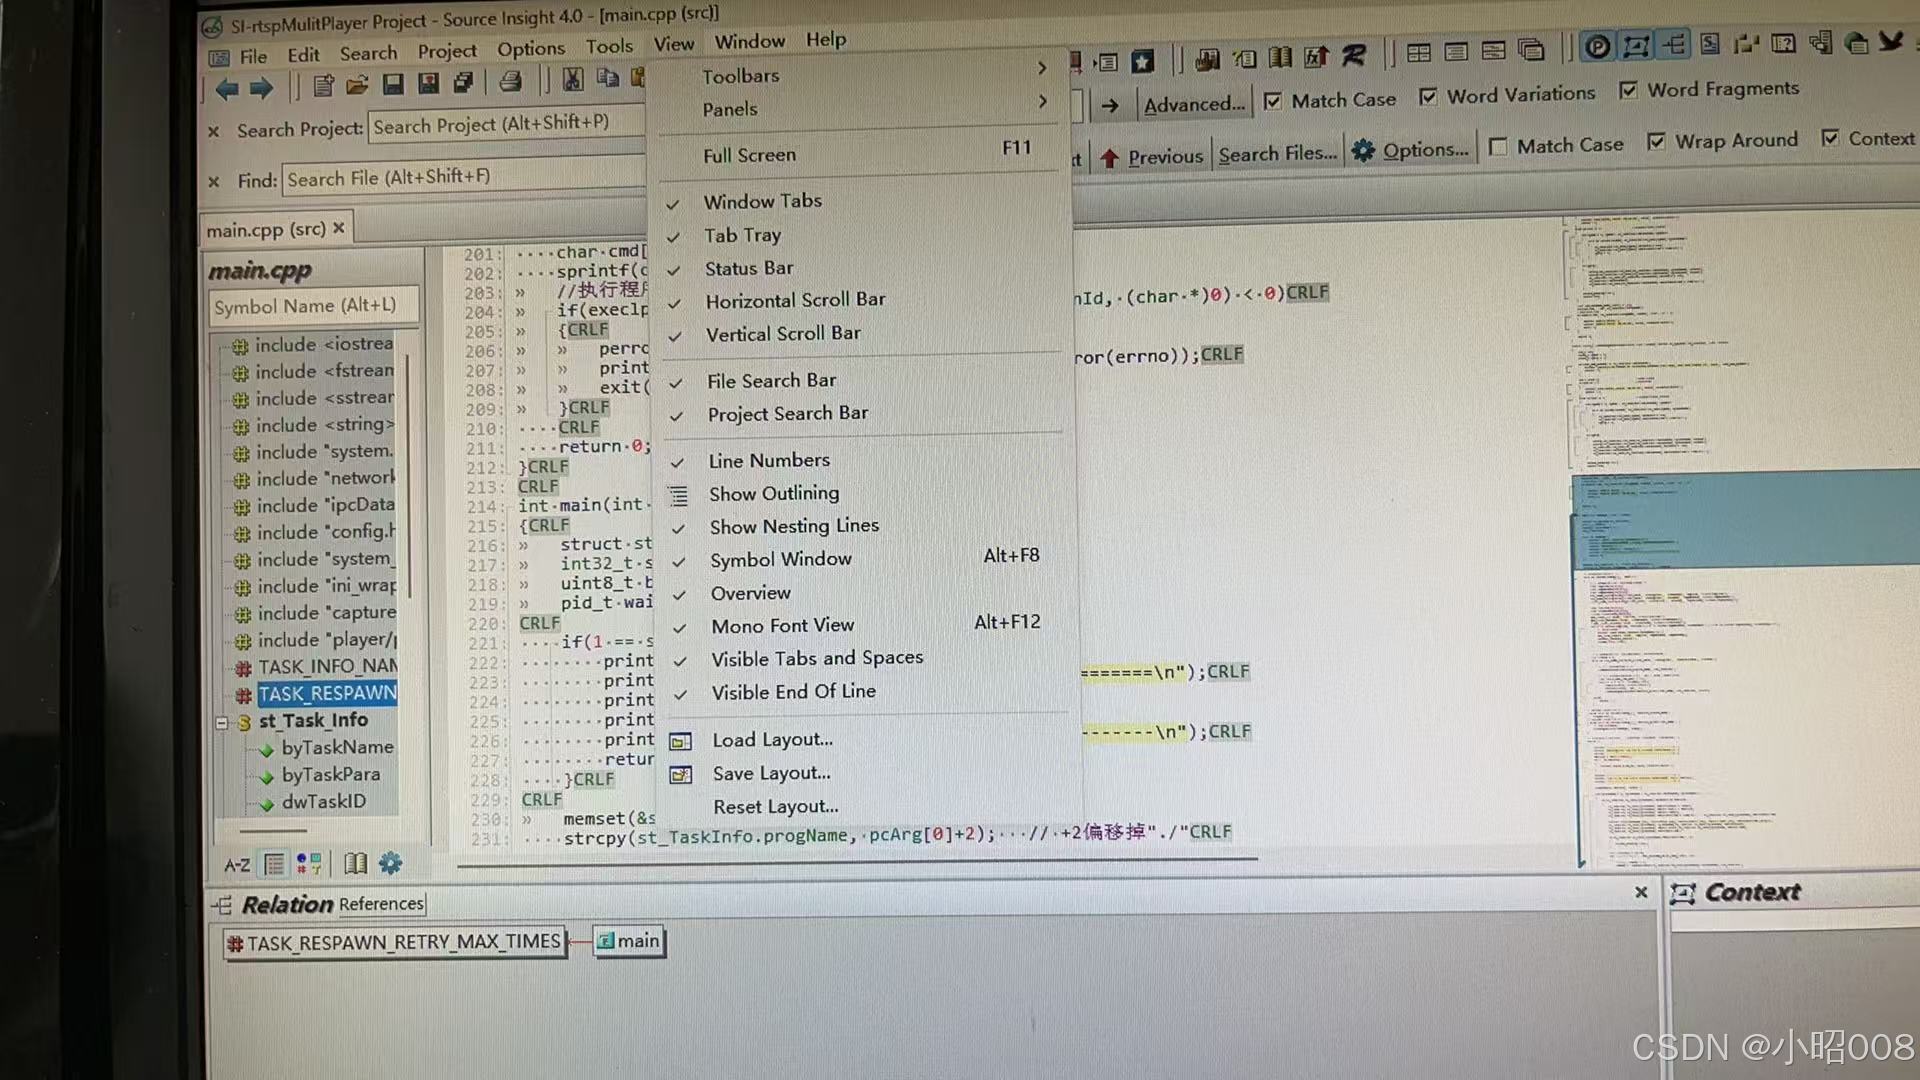The image size is (1920, 1080).
Task: Click the Advanced search button
Action: pyautogui.click(x=1194, y=103)
